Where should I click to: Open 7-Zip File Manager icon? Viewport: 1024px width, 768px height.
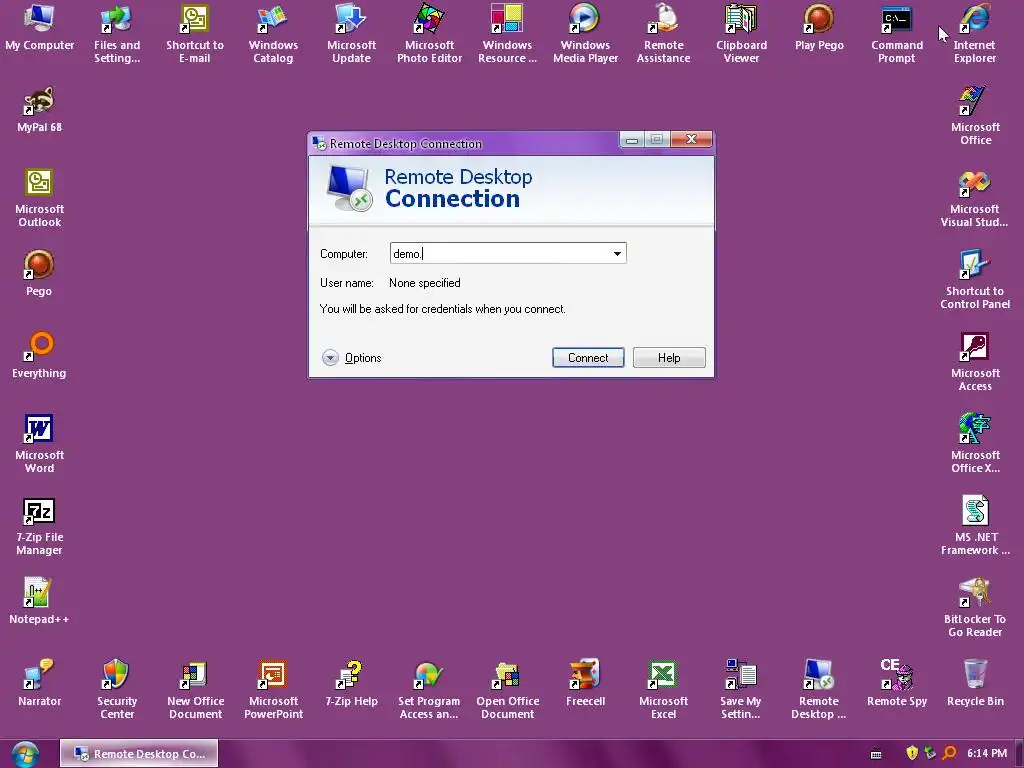pos(39,526)
